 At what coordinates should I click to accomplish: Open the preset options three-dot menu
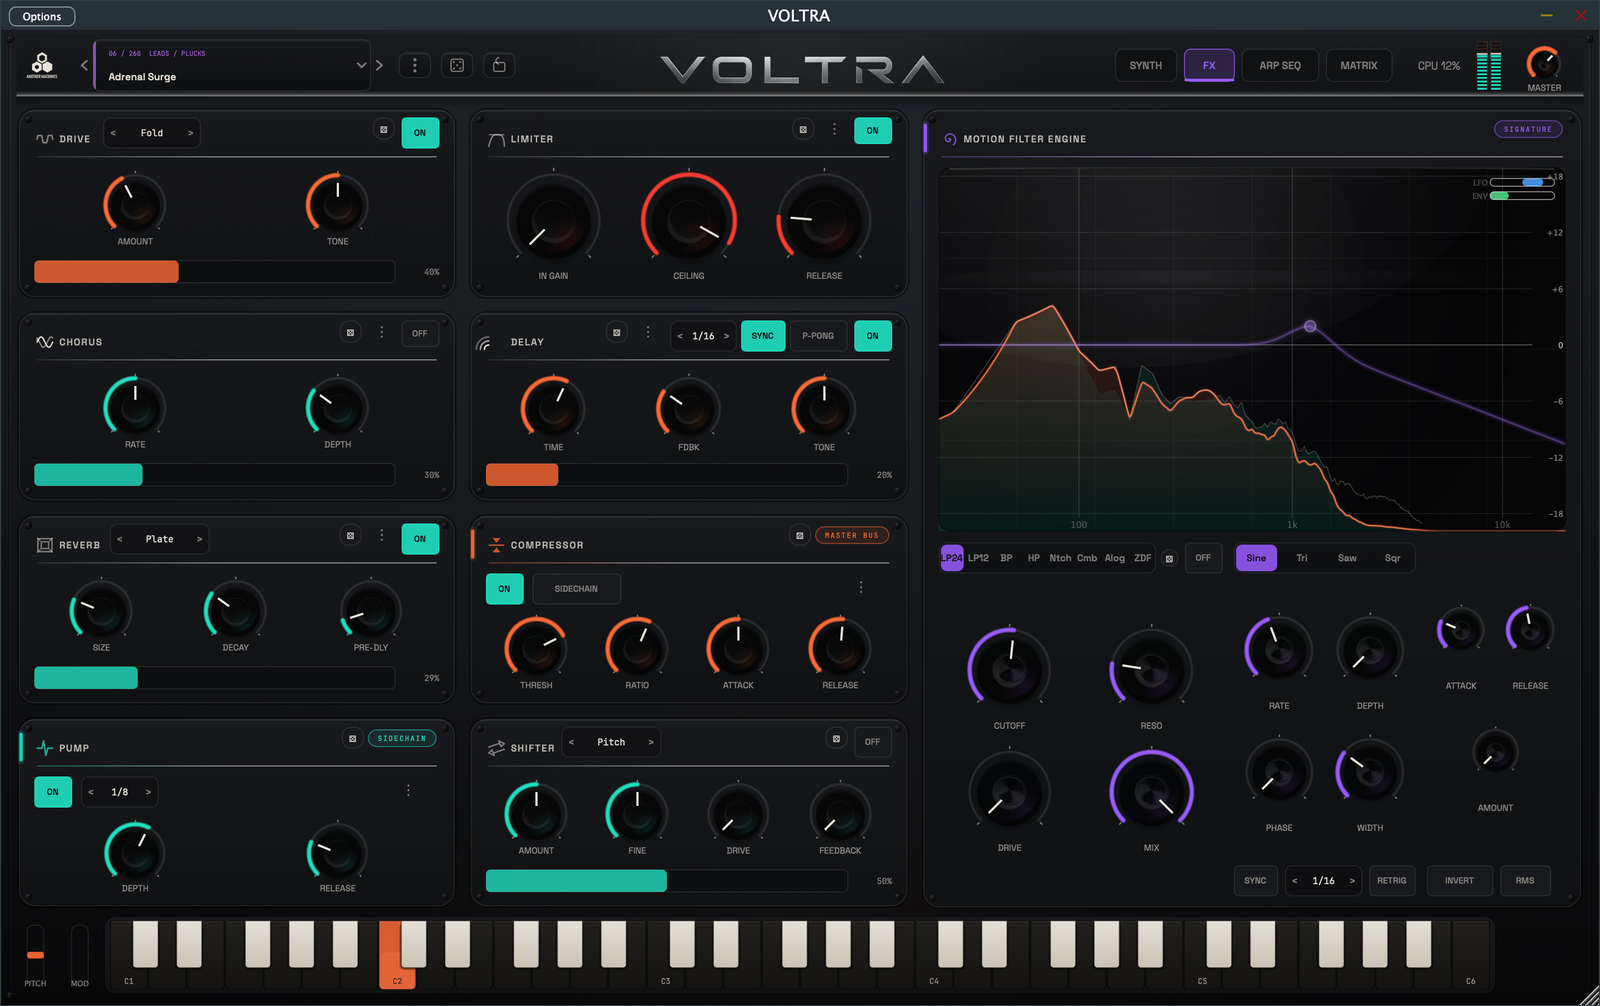(x=415, y=65)
